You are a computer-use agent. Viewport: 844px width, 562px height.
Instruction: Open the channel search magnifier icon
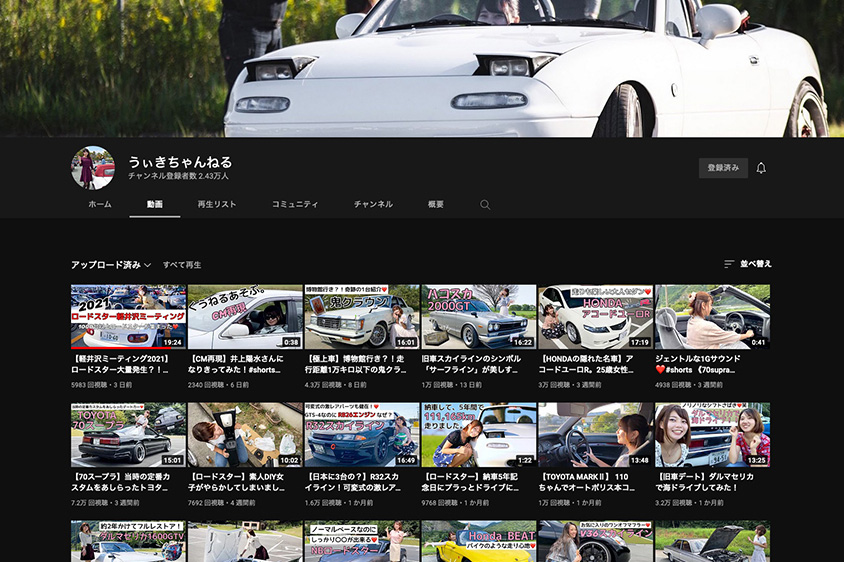pos(485,205)
